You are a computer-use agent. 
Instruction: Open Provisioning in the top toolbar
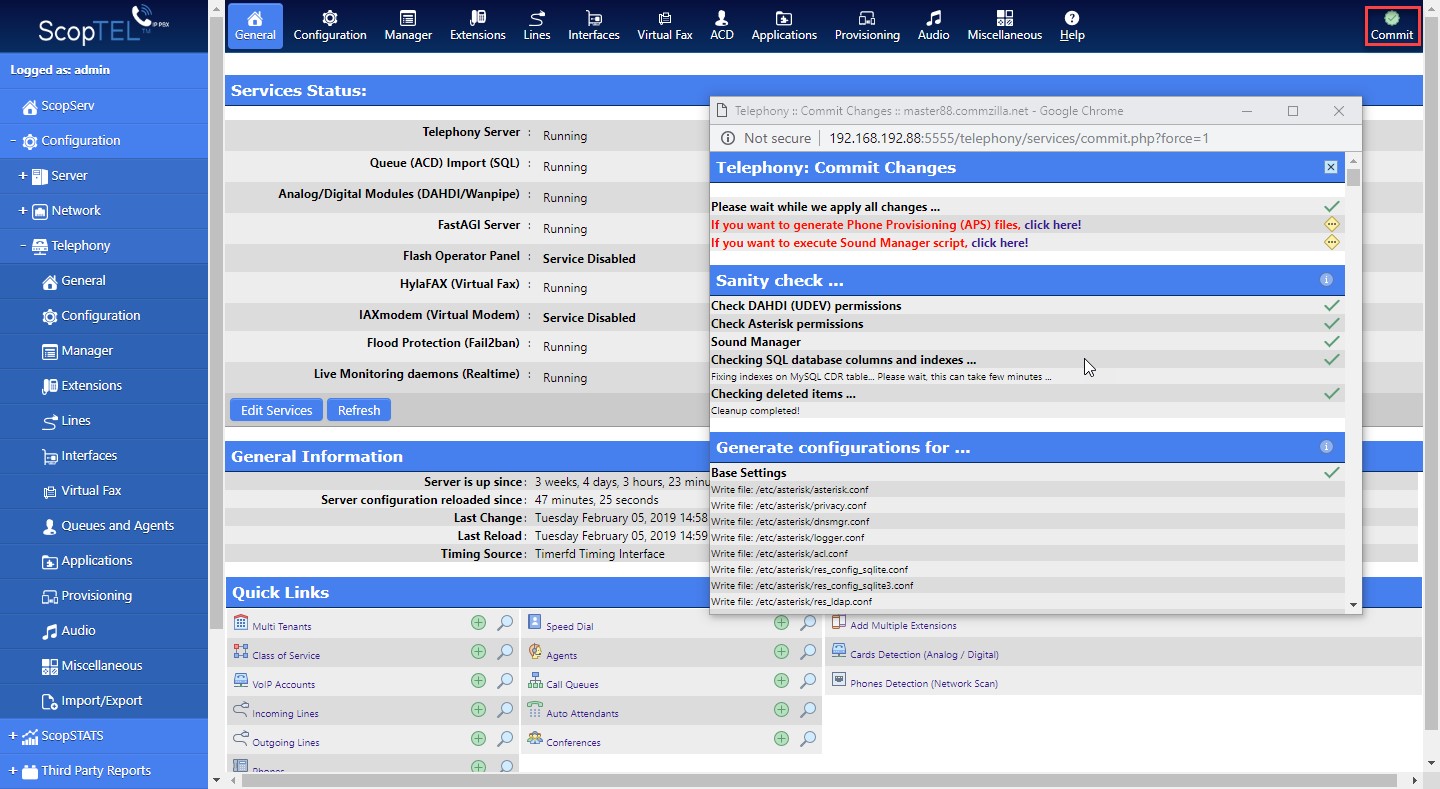(x=867, y=26)
